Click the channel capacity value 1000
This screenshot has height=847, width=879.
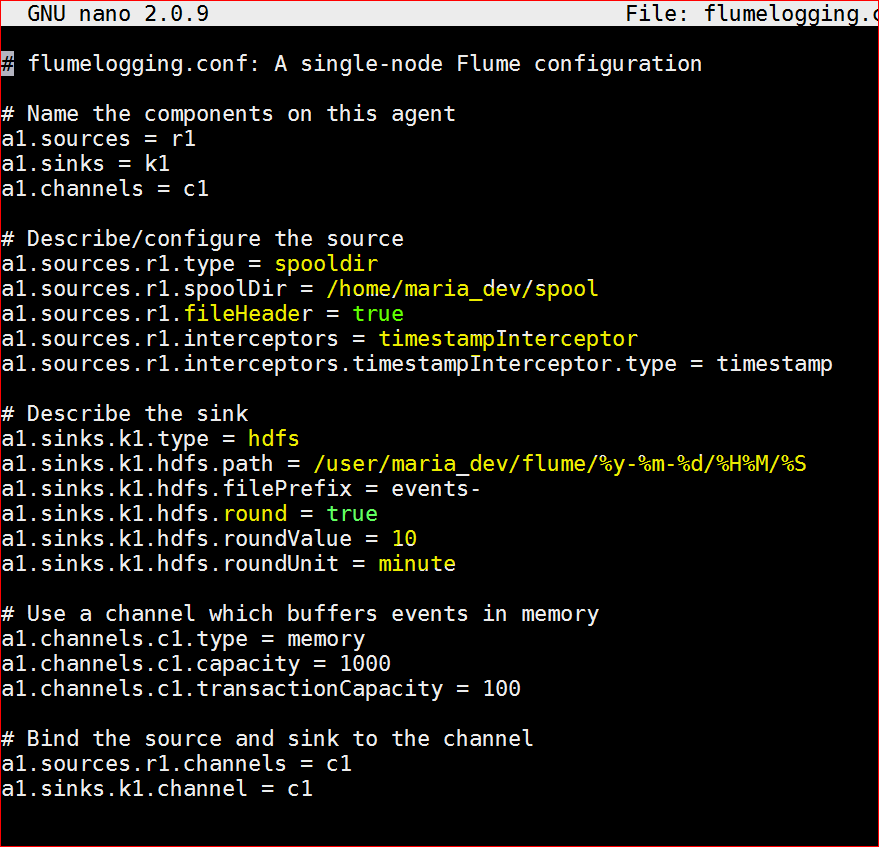pos(365,664)
